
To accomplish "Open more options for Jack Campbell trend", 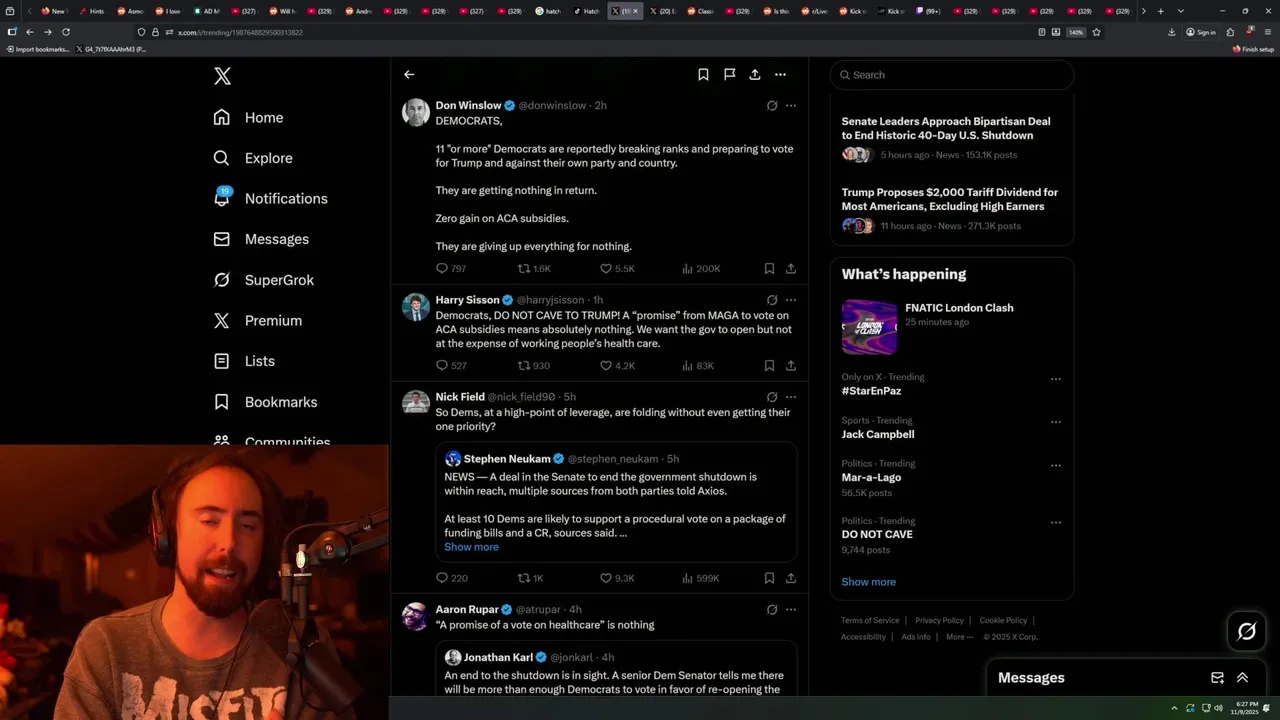I will click(x=1055, y=422).
